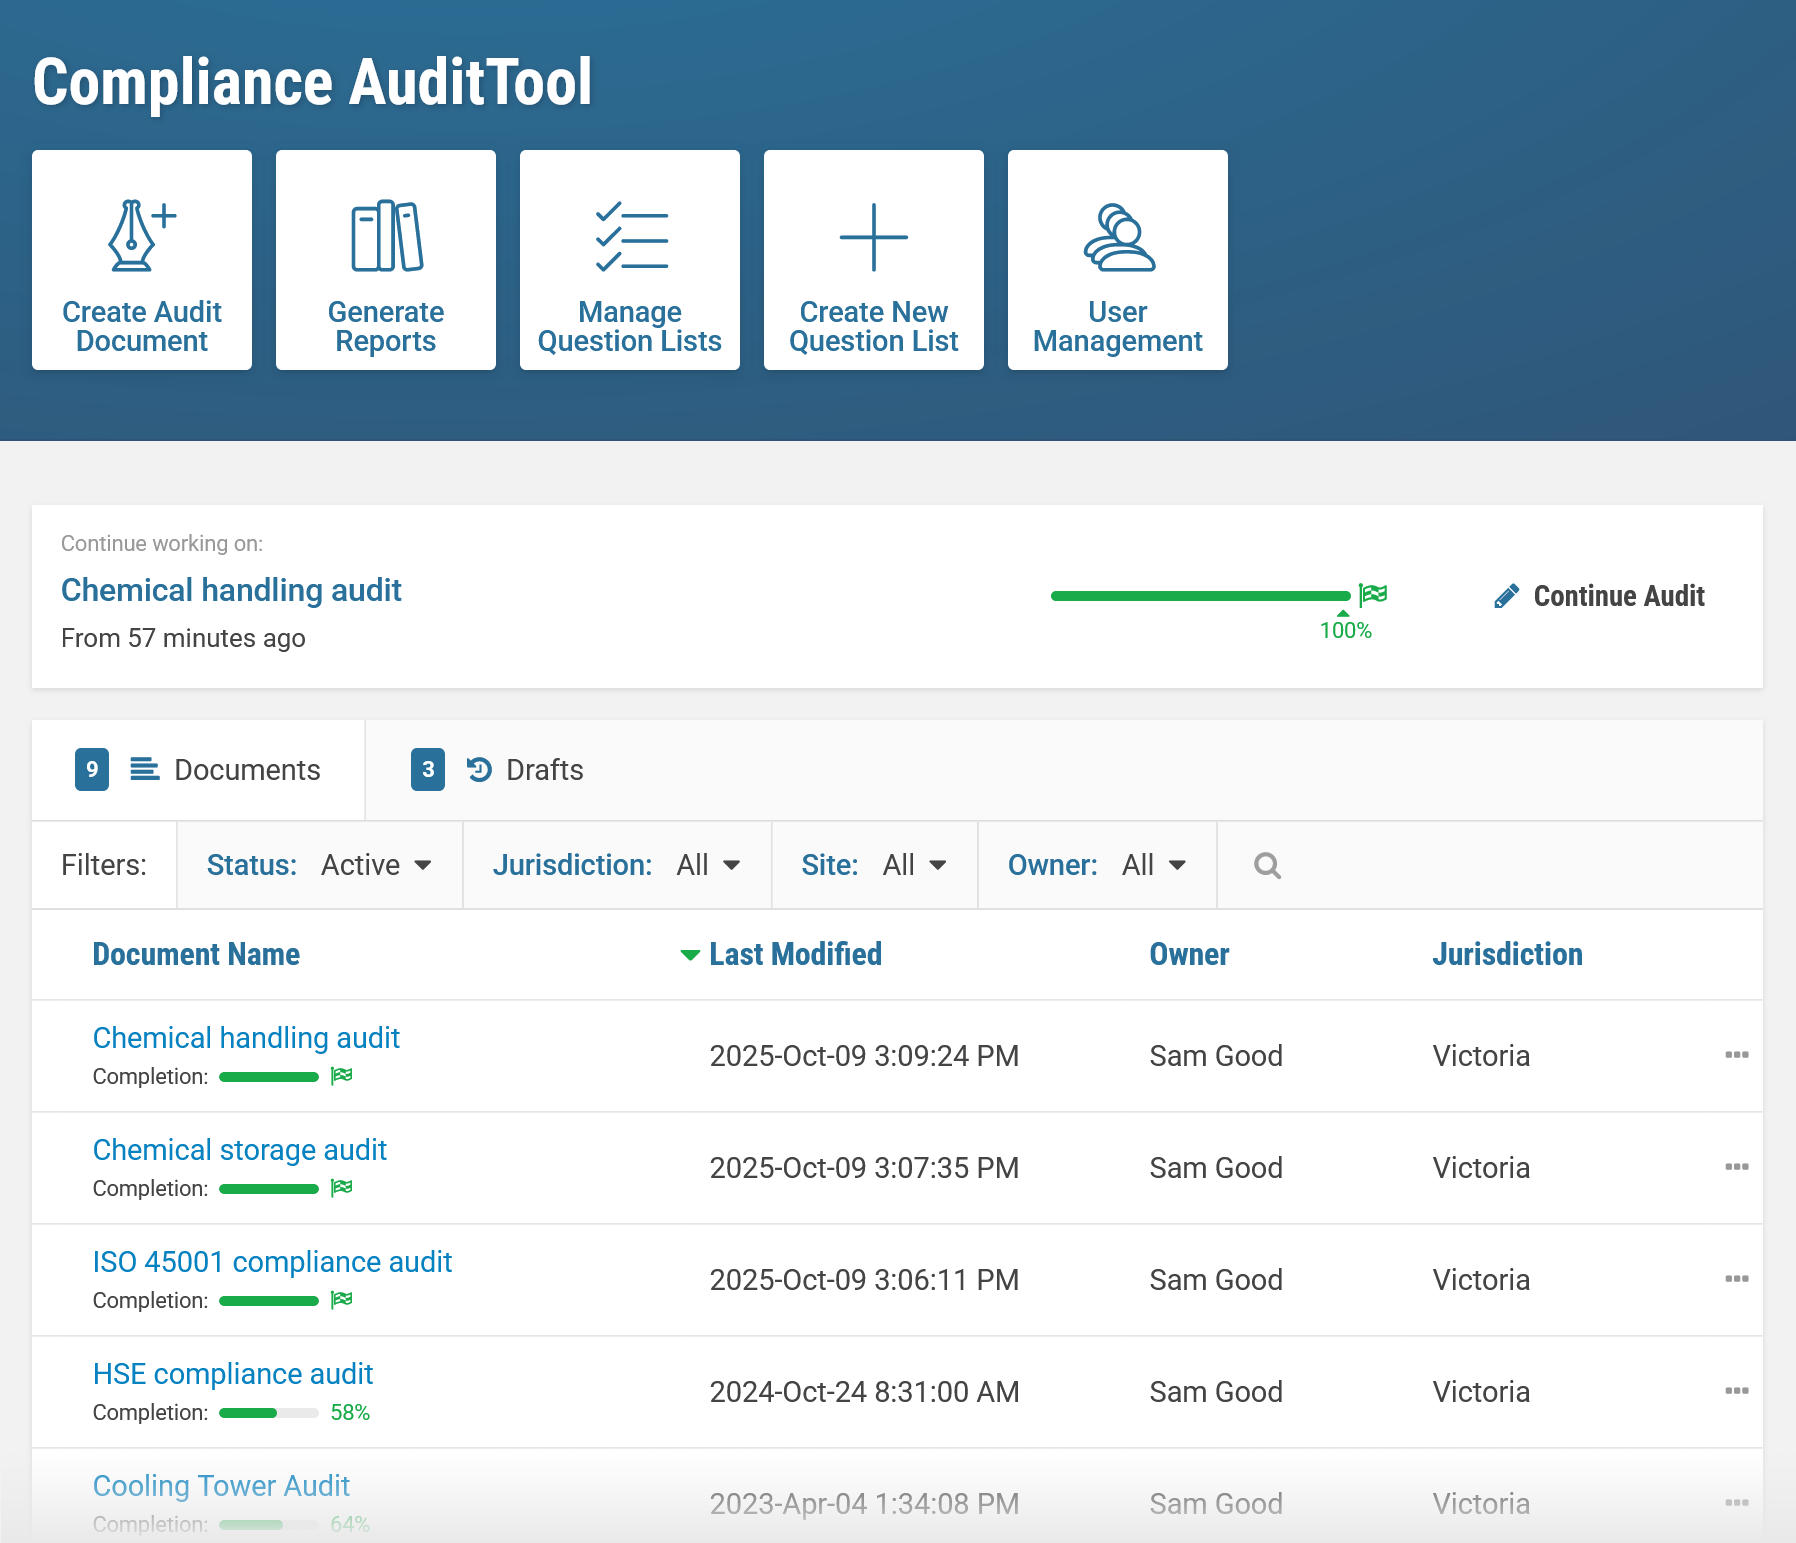Click the HSE compliance audit completion bar
Screen dimensions: 1796x1543
pos(269,1413)
